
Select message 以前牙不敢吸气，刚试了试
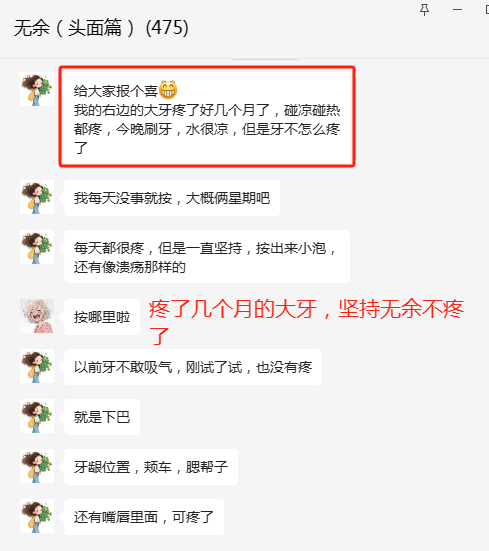(193, 367)
